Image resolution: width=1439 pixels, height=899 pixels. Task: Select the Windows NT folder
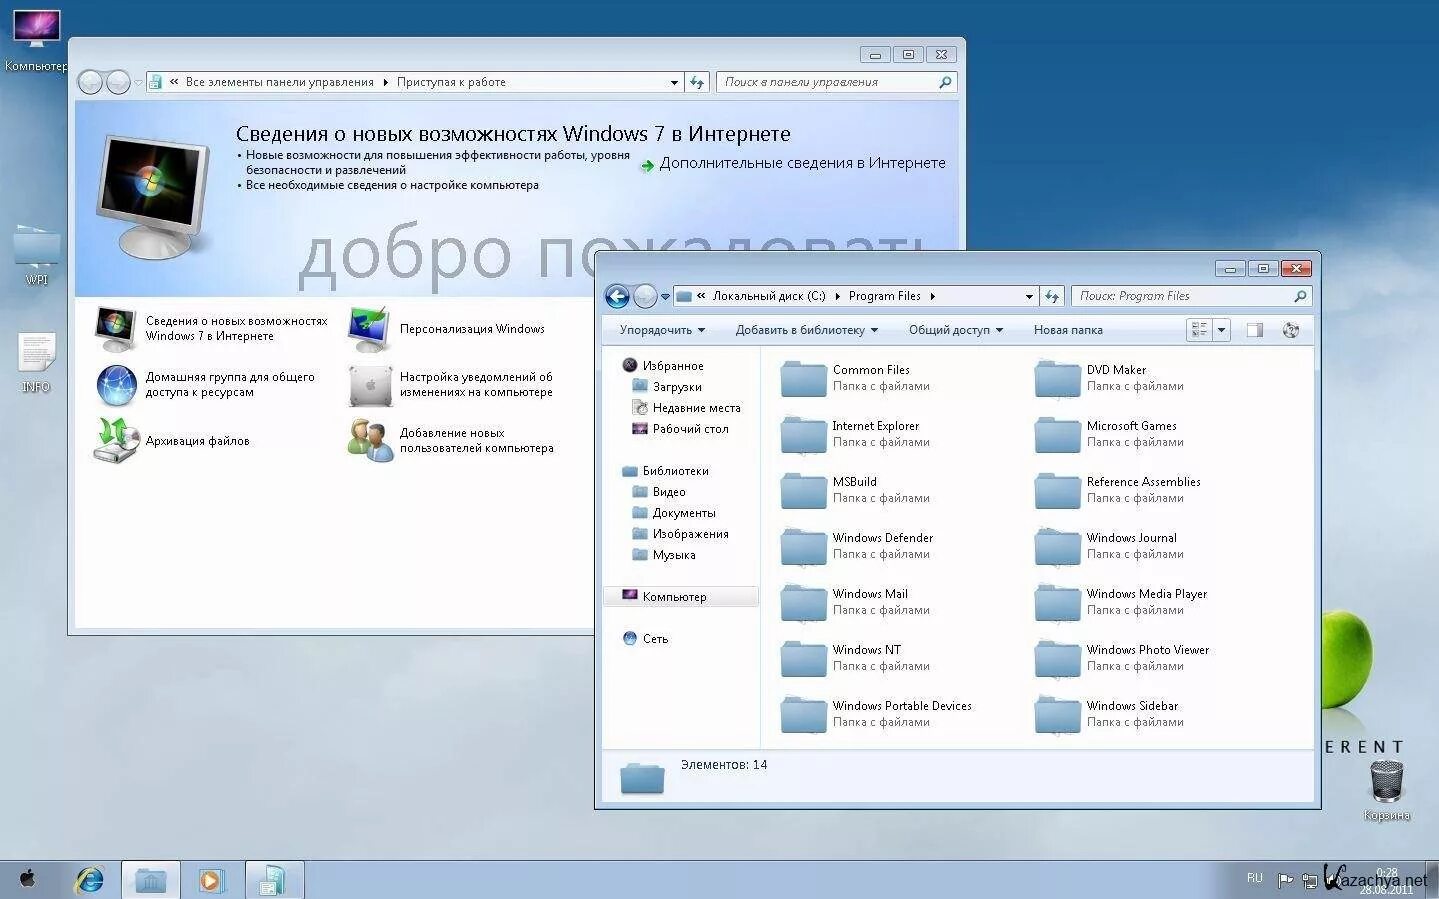[x=855, y=658]
